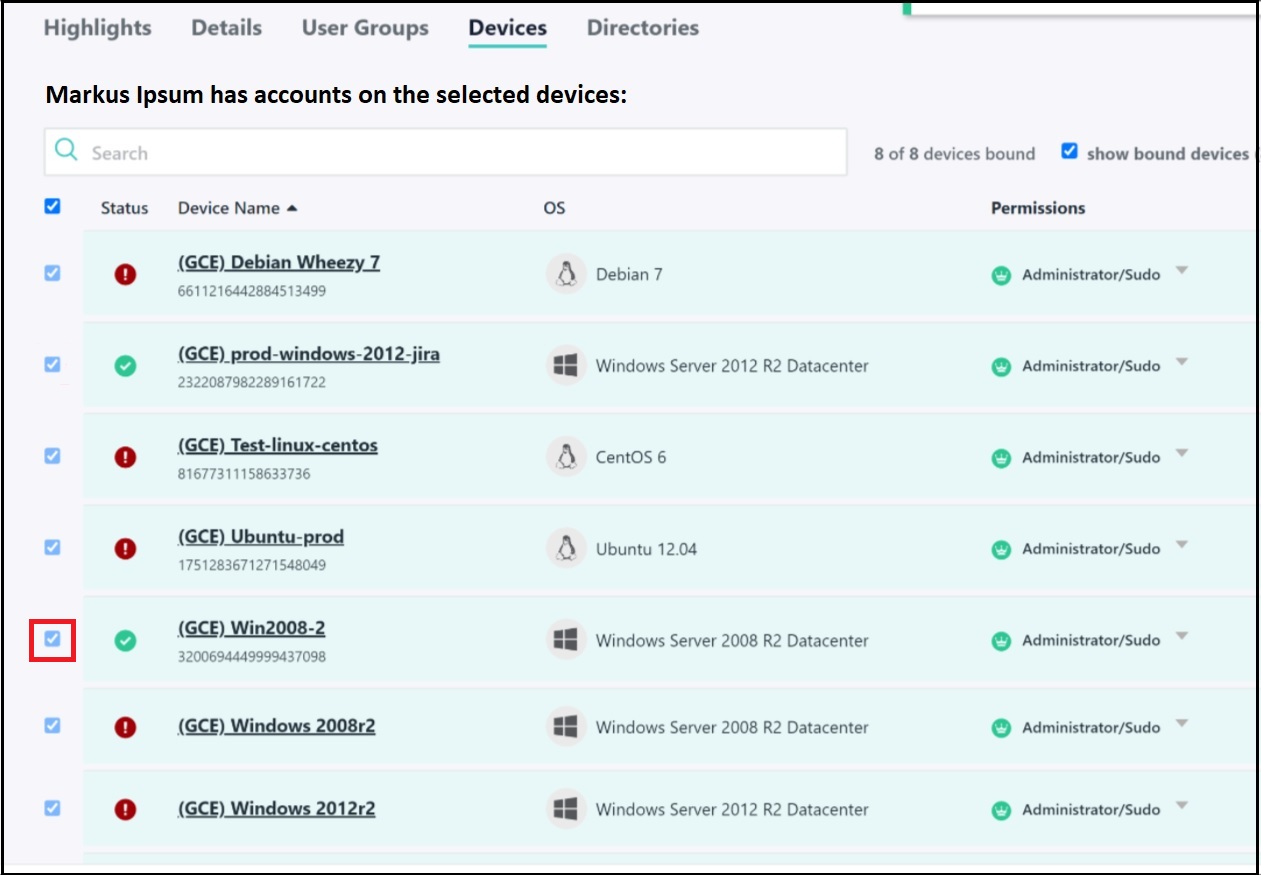Uncheck the show bound devices checkbox

(1070, 151)
